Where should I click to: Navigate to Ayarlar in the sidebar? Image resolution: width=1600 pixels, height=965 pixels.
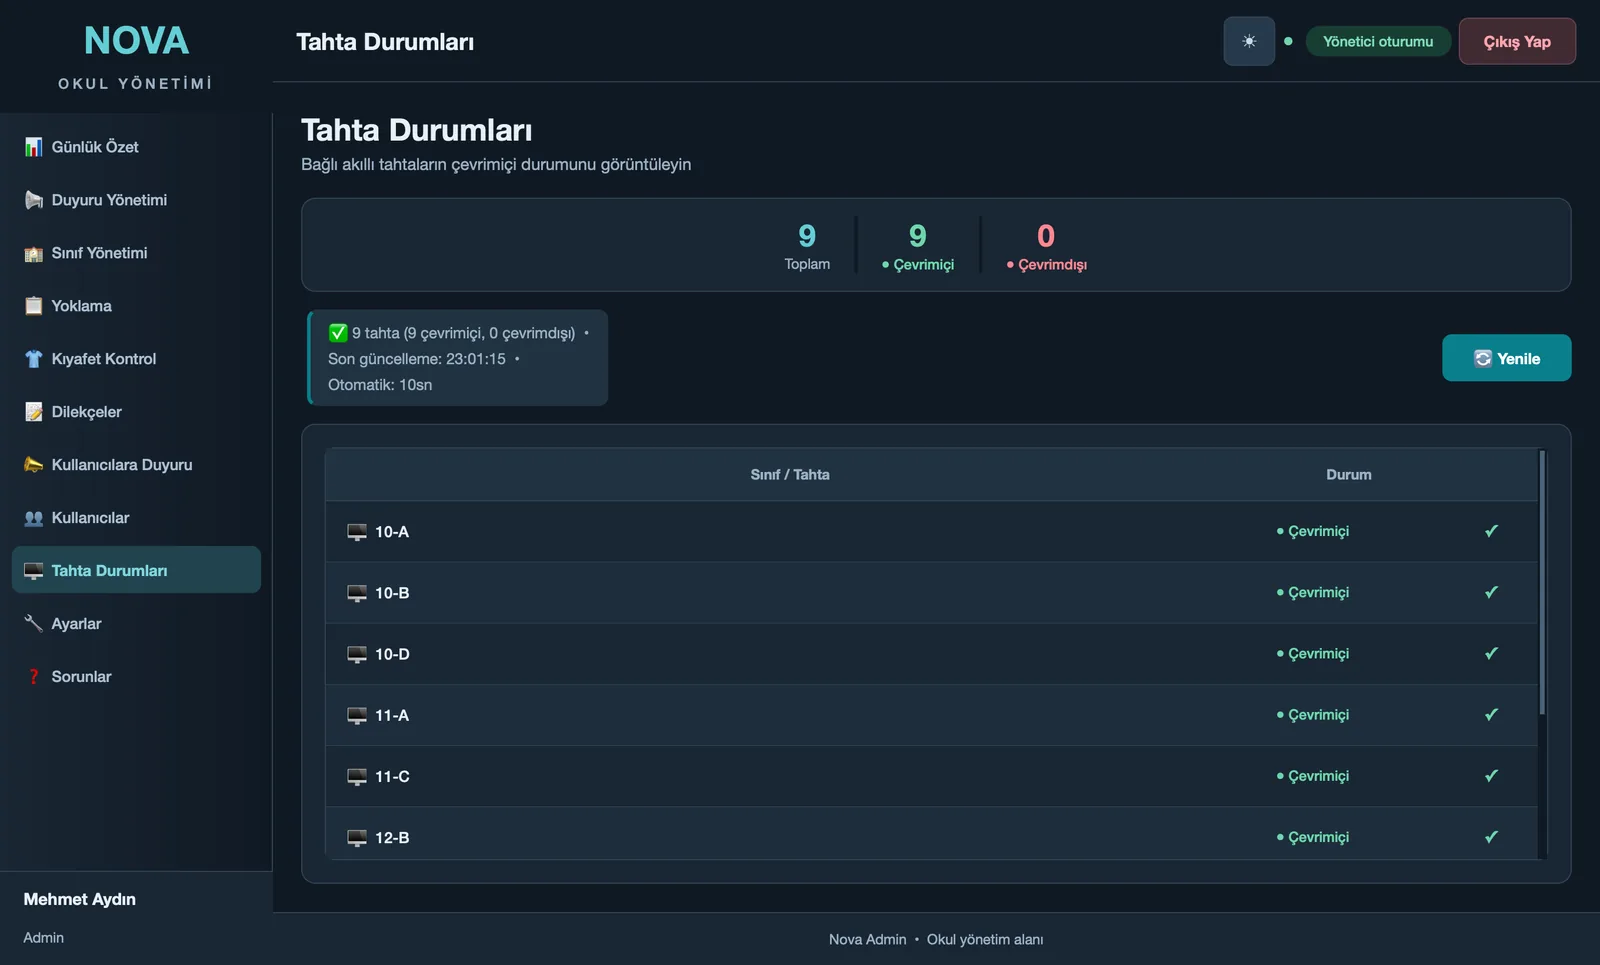[x=136, y=624]
